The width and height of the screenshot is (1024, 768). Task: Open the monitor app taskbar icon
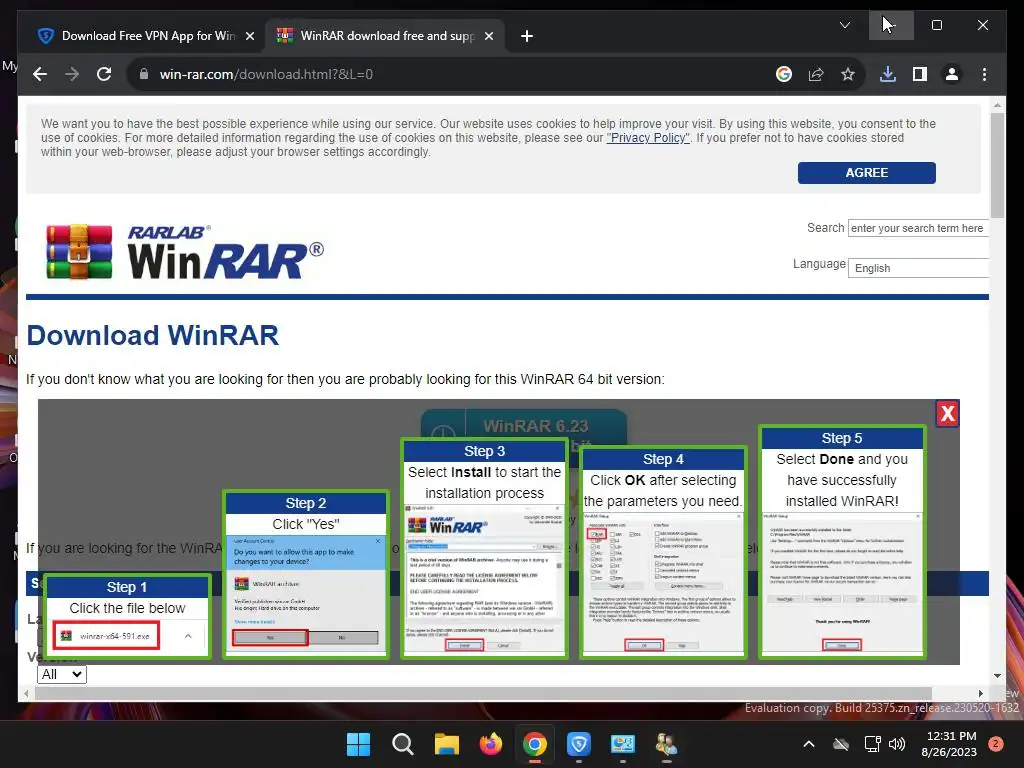pos(622,744)
